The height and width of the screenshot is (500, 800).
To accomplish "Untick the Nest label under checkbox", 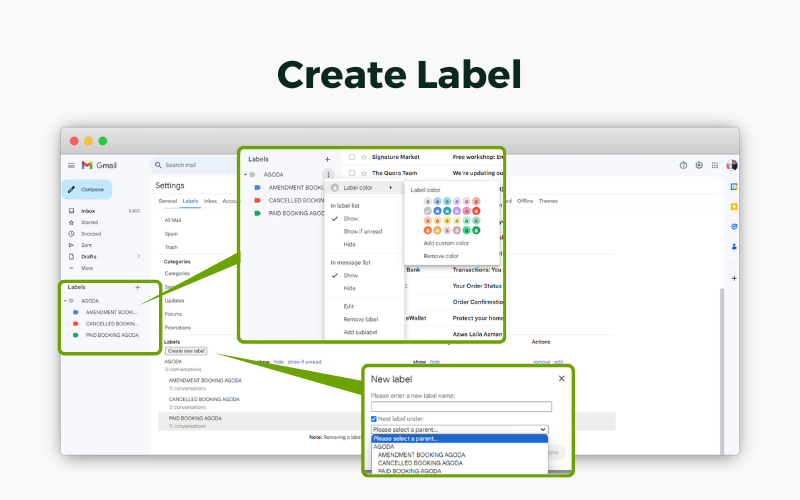I will 374,419.
